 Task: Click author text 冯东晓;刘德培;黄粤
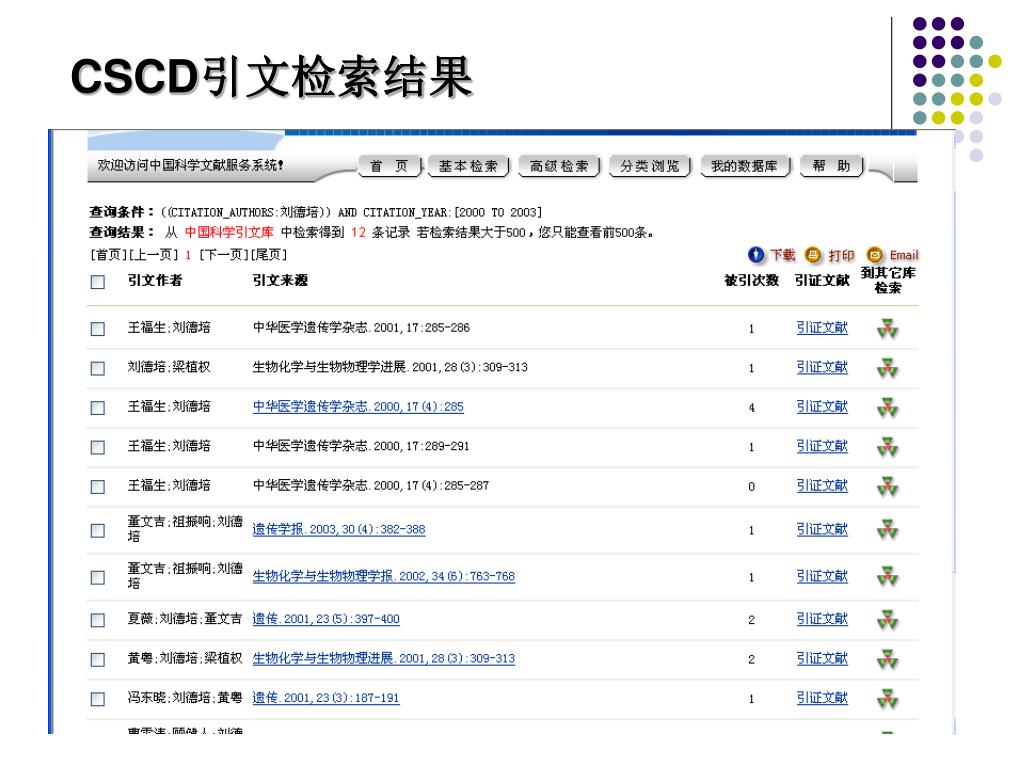click(185, 697)
